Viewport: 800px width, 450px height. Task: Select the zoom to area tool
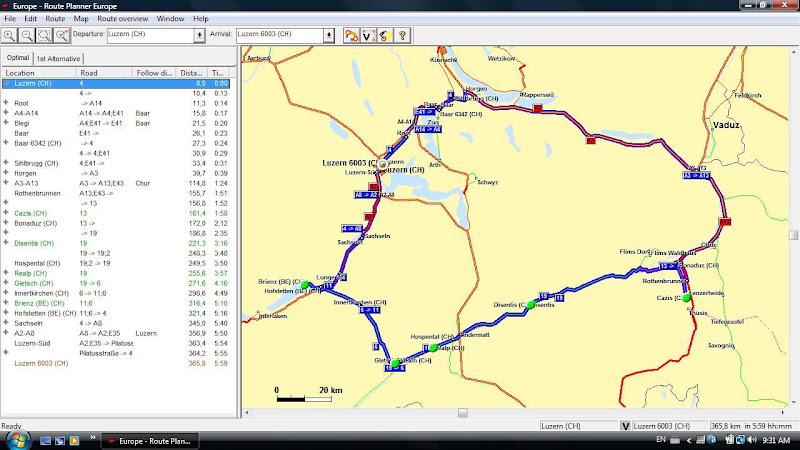(44, 35)
